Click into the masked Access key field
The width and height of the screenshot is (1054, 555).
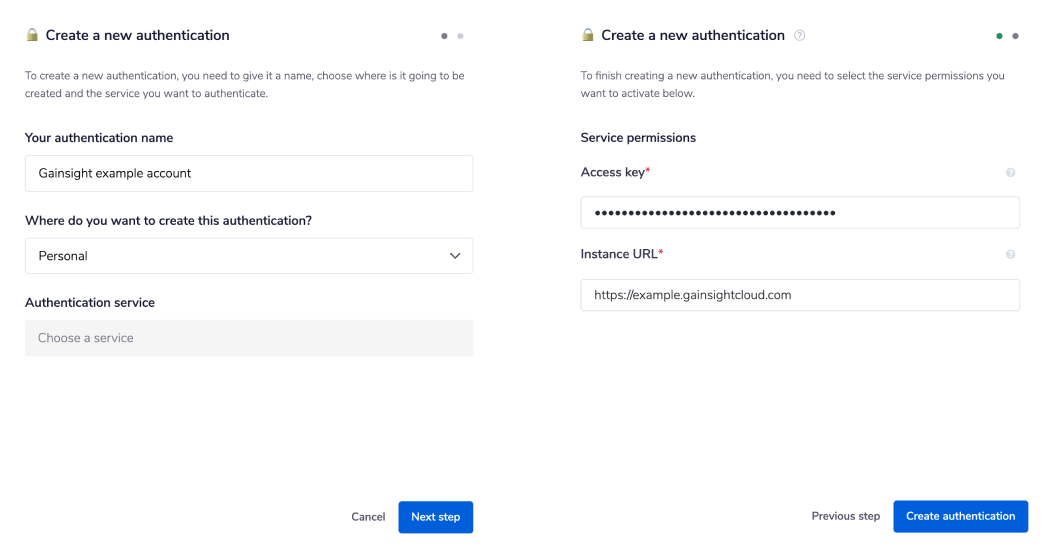(x=800, y=213)
